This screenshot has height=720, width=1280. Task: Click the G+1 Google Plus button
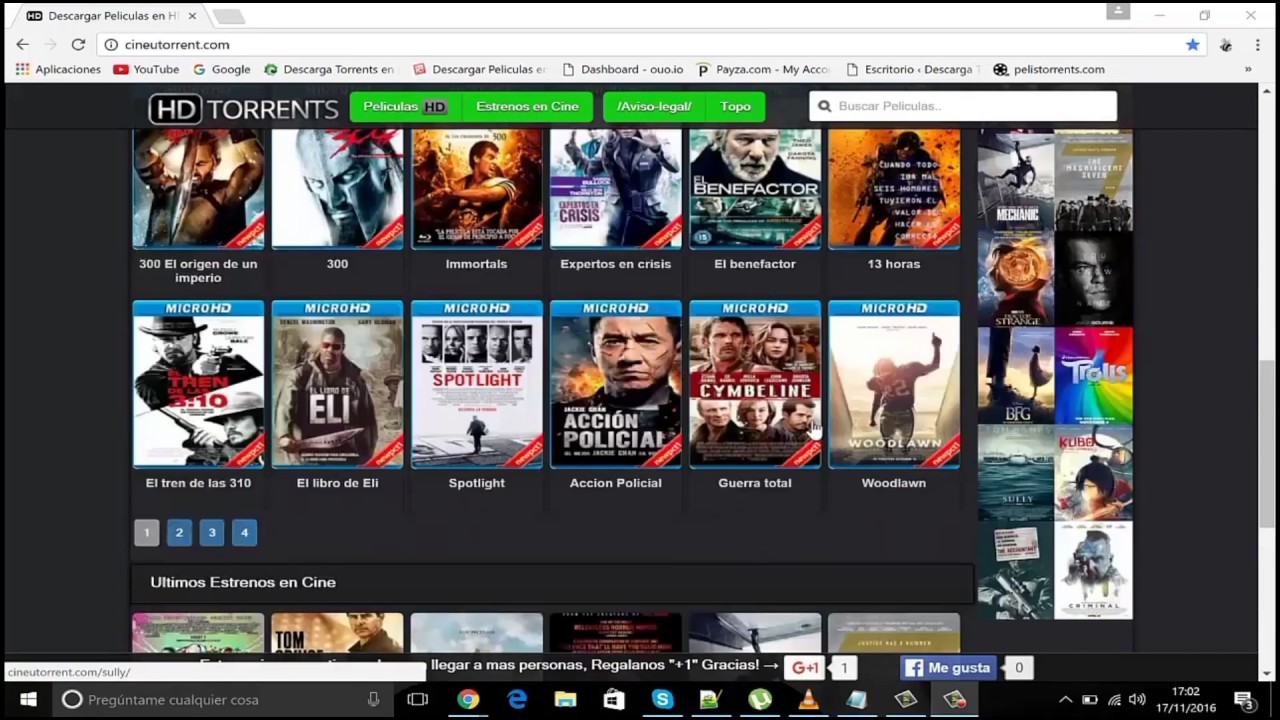coord(805,668)
